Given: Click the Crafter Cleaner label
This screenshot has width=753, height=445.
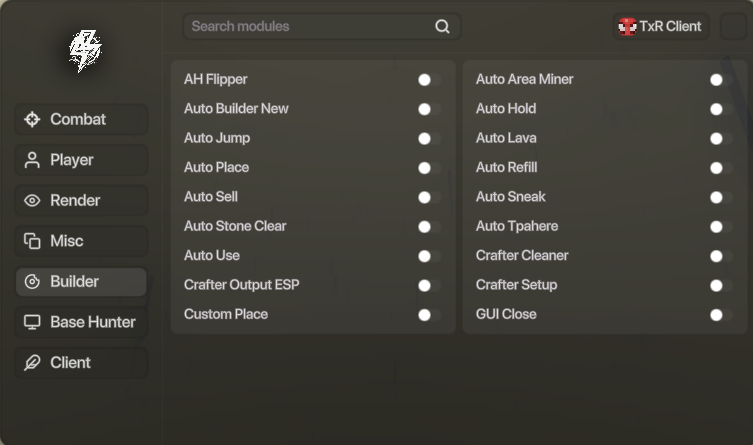Looking at the screenshot, I should coord(522,255).
